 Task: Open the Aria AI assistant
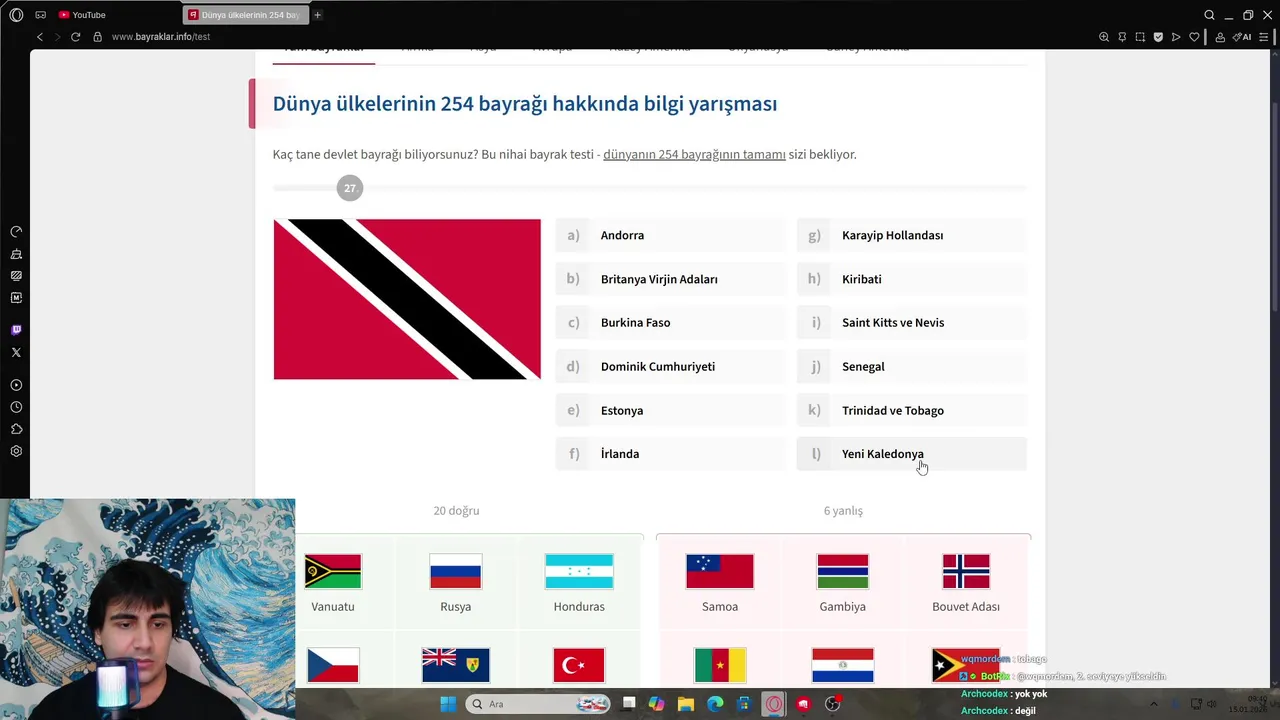(x=1243, y=37)
